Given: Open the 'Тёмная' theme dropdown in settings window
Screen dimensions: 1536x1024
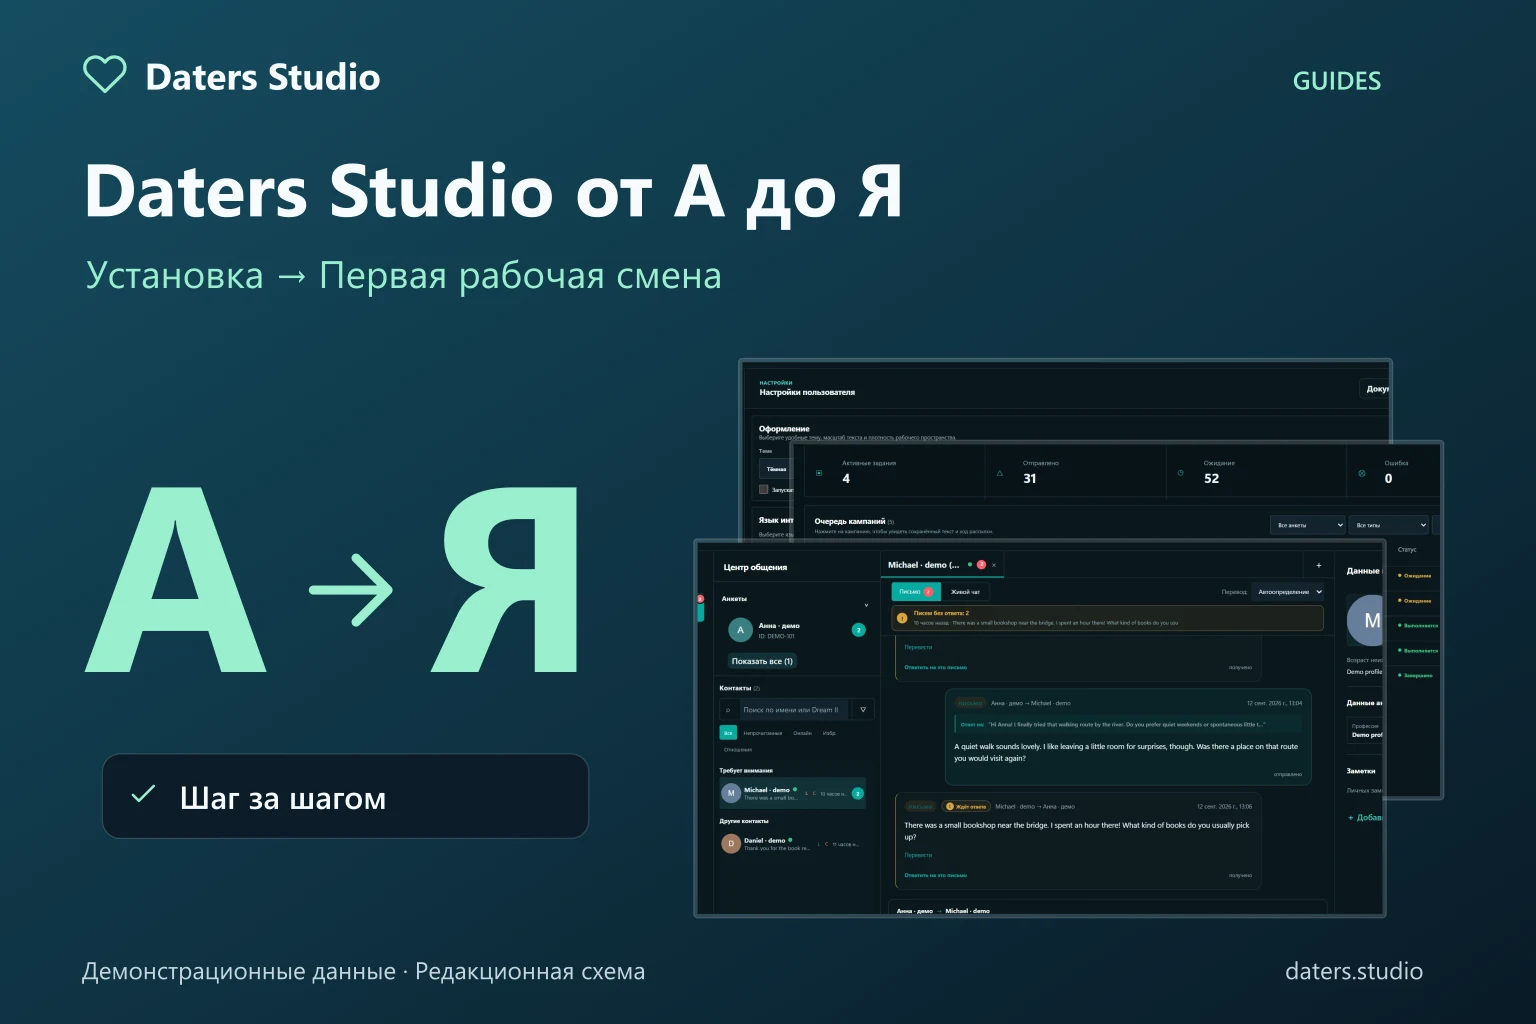Looking at the screenshot, I should pos(775,469).
